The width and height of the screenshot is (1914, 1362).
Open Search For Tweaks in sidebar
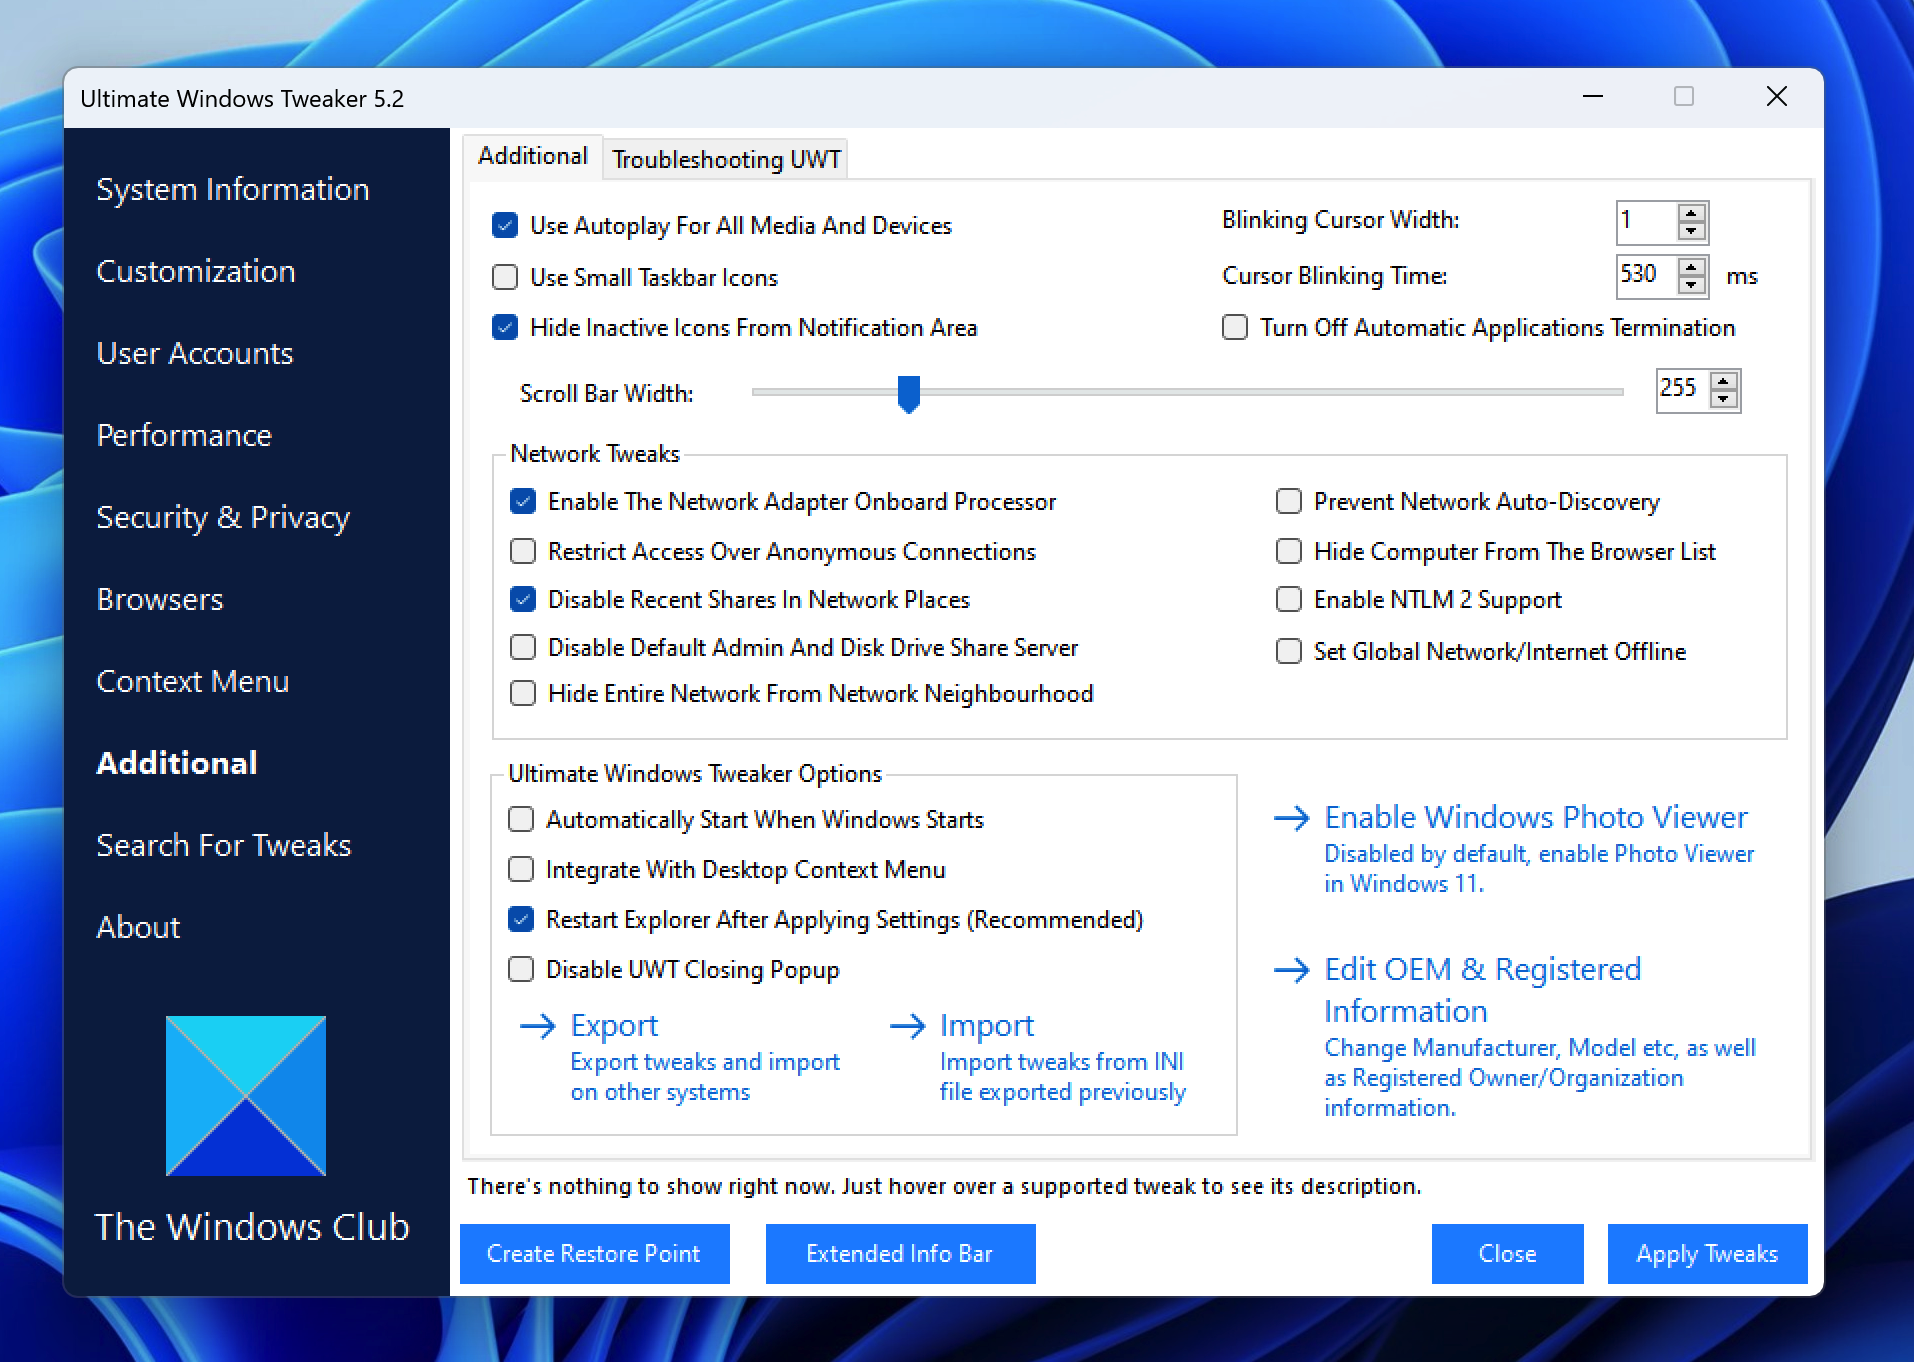[x=224, y=845]
